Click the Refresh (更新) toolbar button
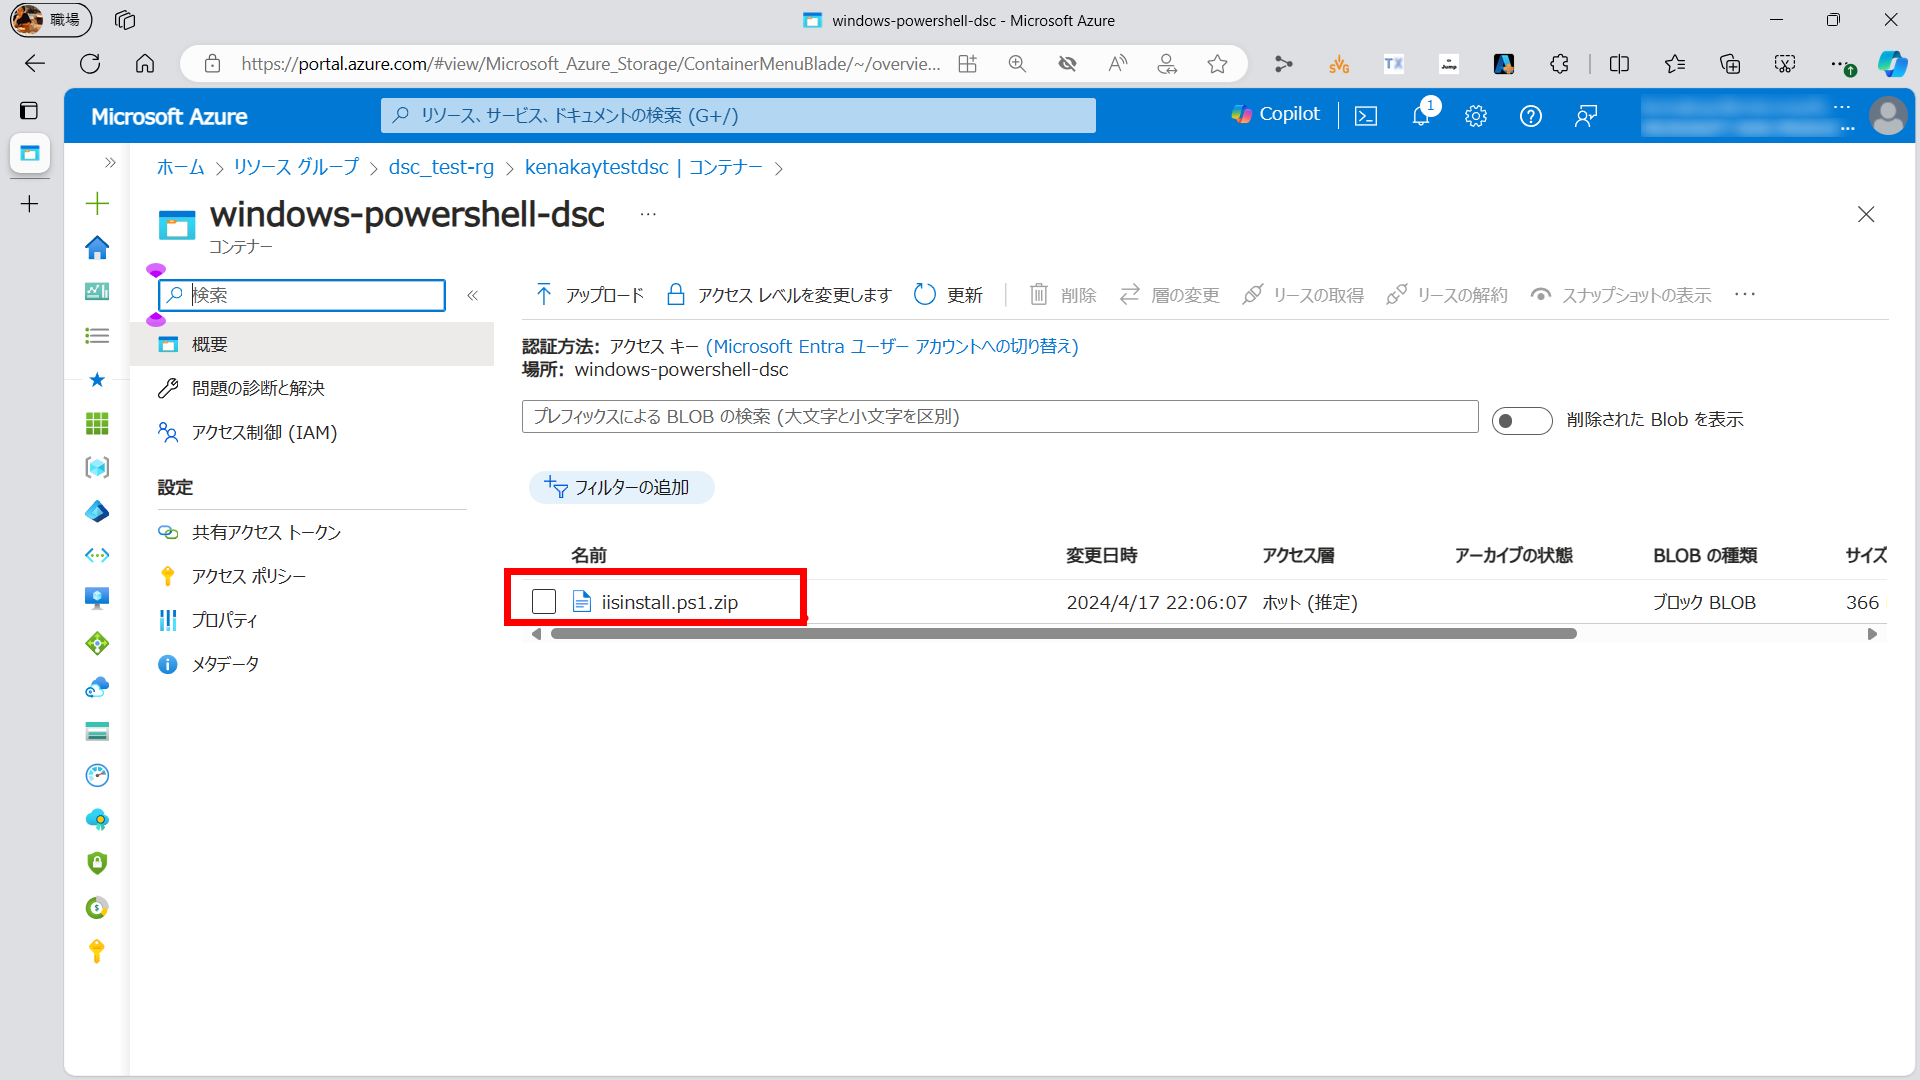The width and height of the screenshot is (1920, 1080). click(x=948, y=295)
